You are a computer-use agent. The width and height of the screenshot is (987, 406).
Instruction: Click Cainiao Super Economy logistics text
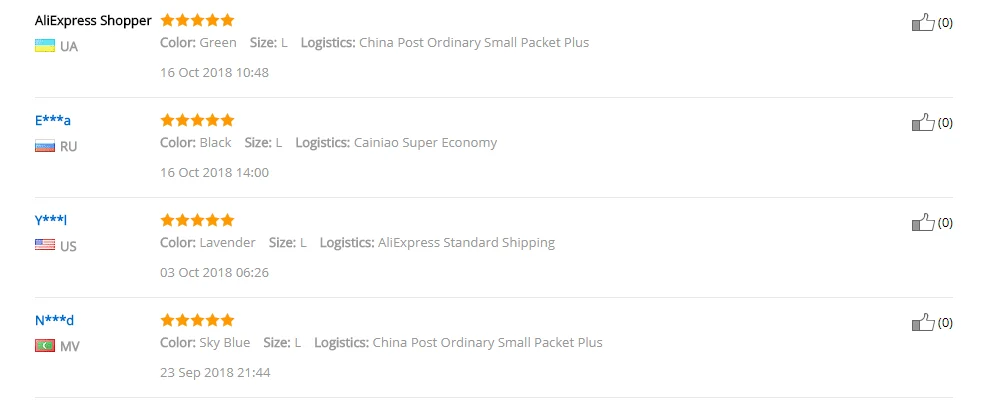(x=426, y=143)
